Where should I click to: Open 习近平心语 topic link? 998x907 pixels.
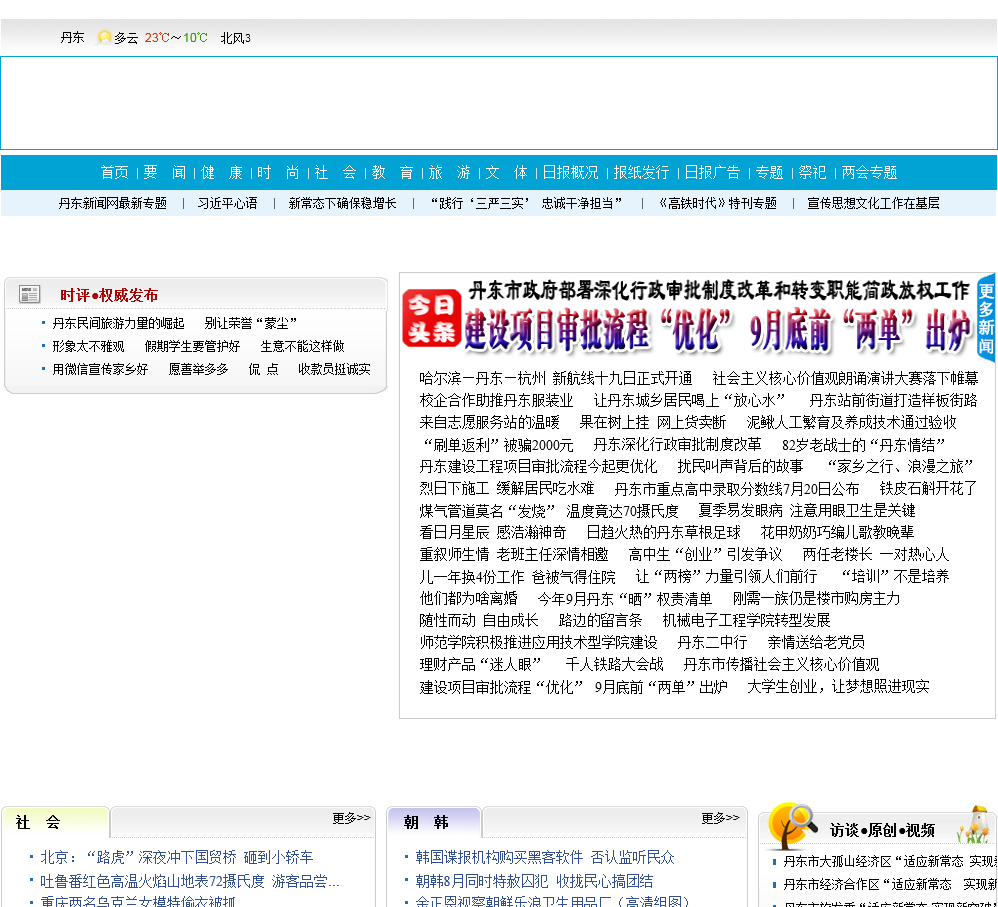pyautogui.click(x=227, y=204)
